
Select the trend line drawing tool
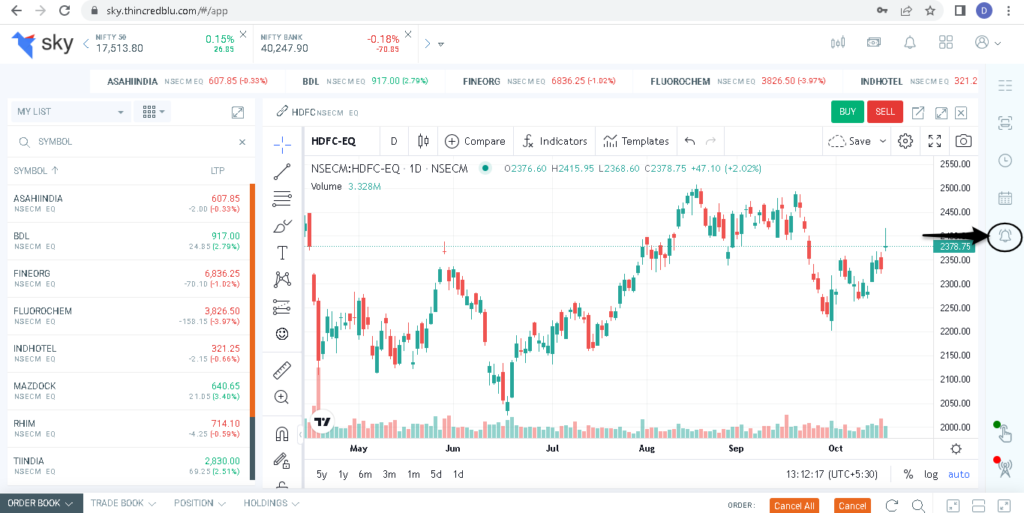coord(282,172)
